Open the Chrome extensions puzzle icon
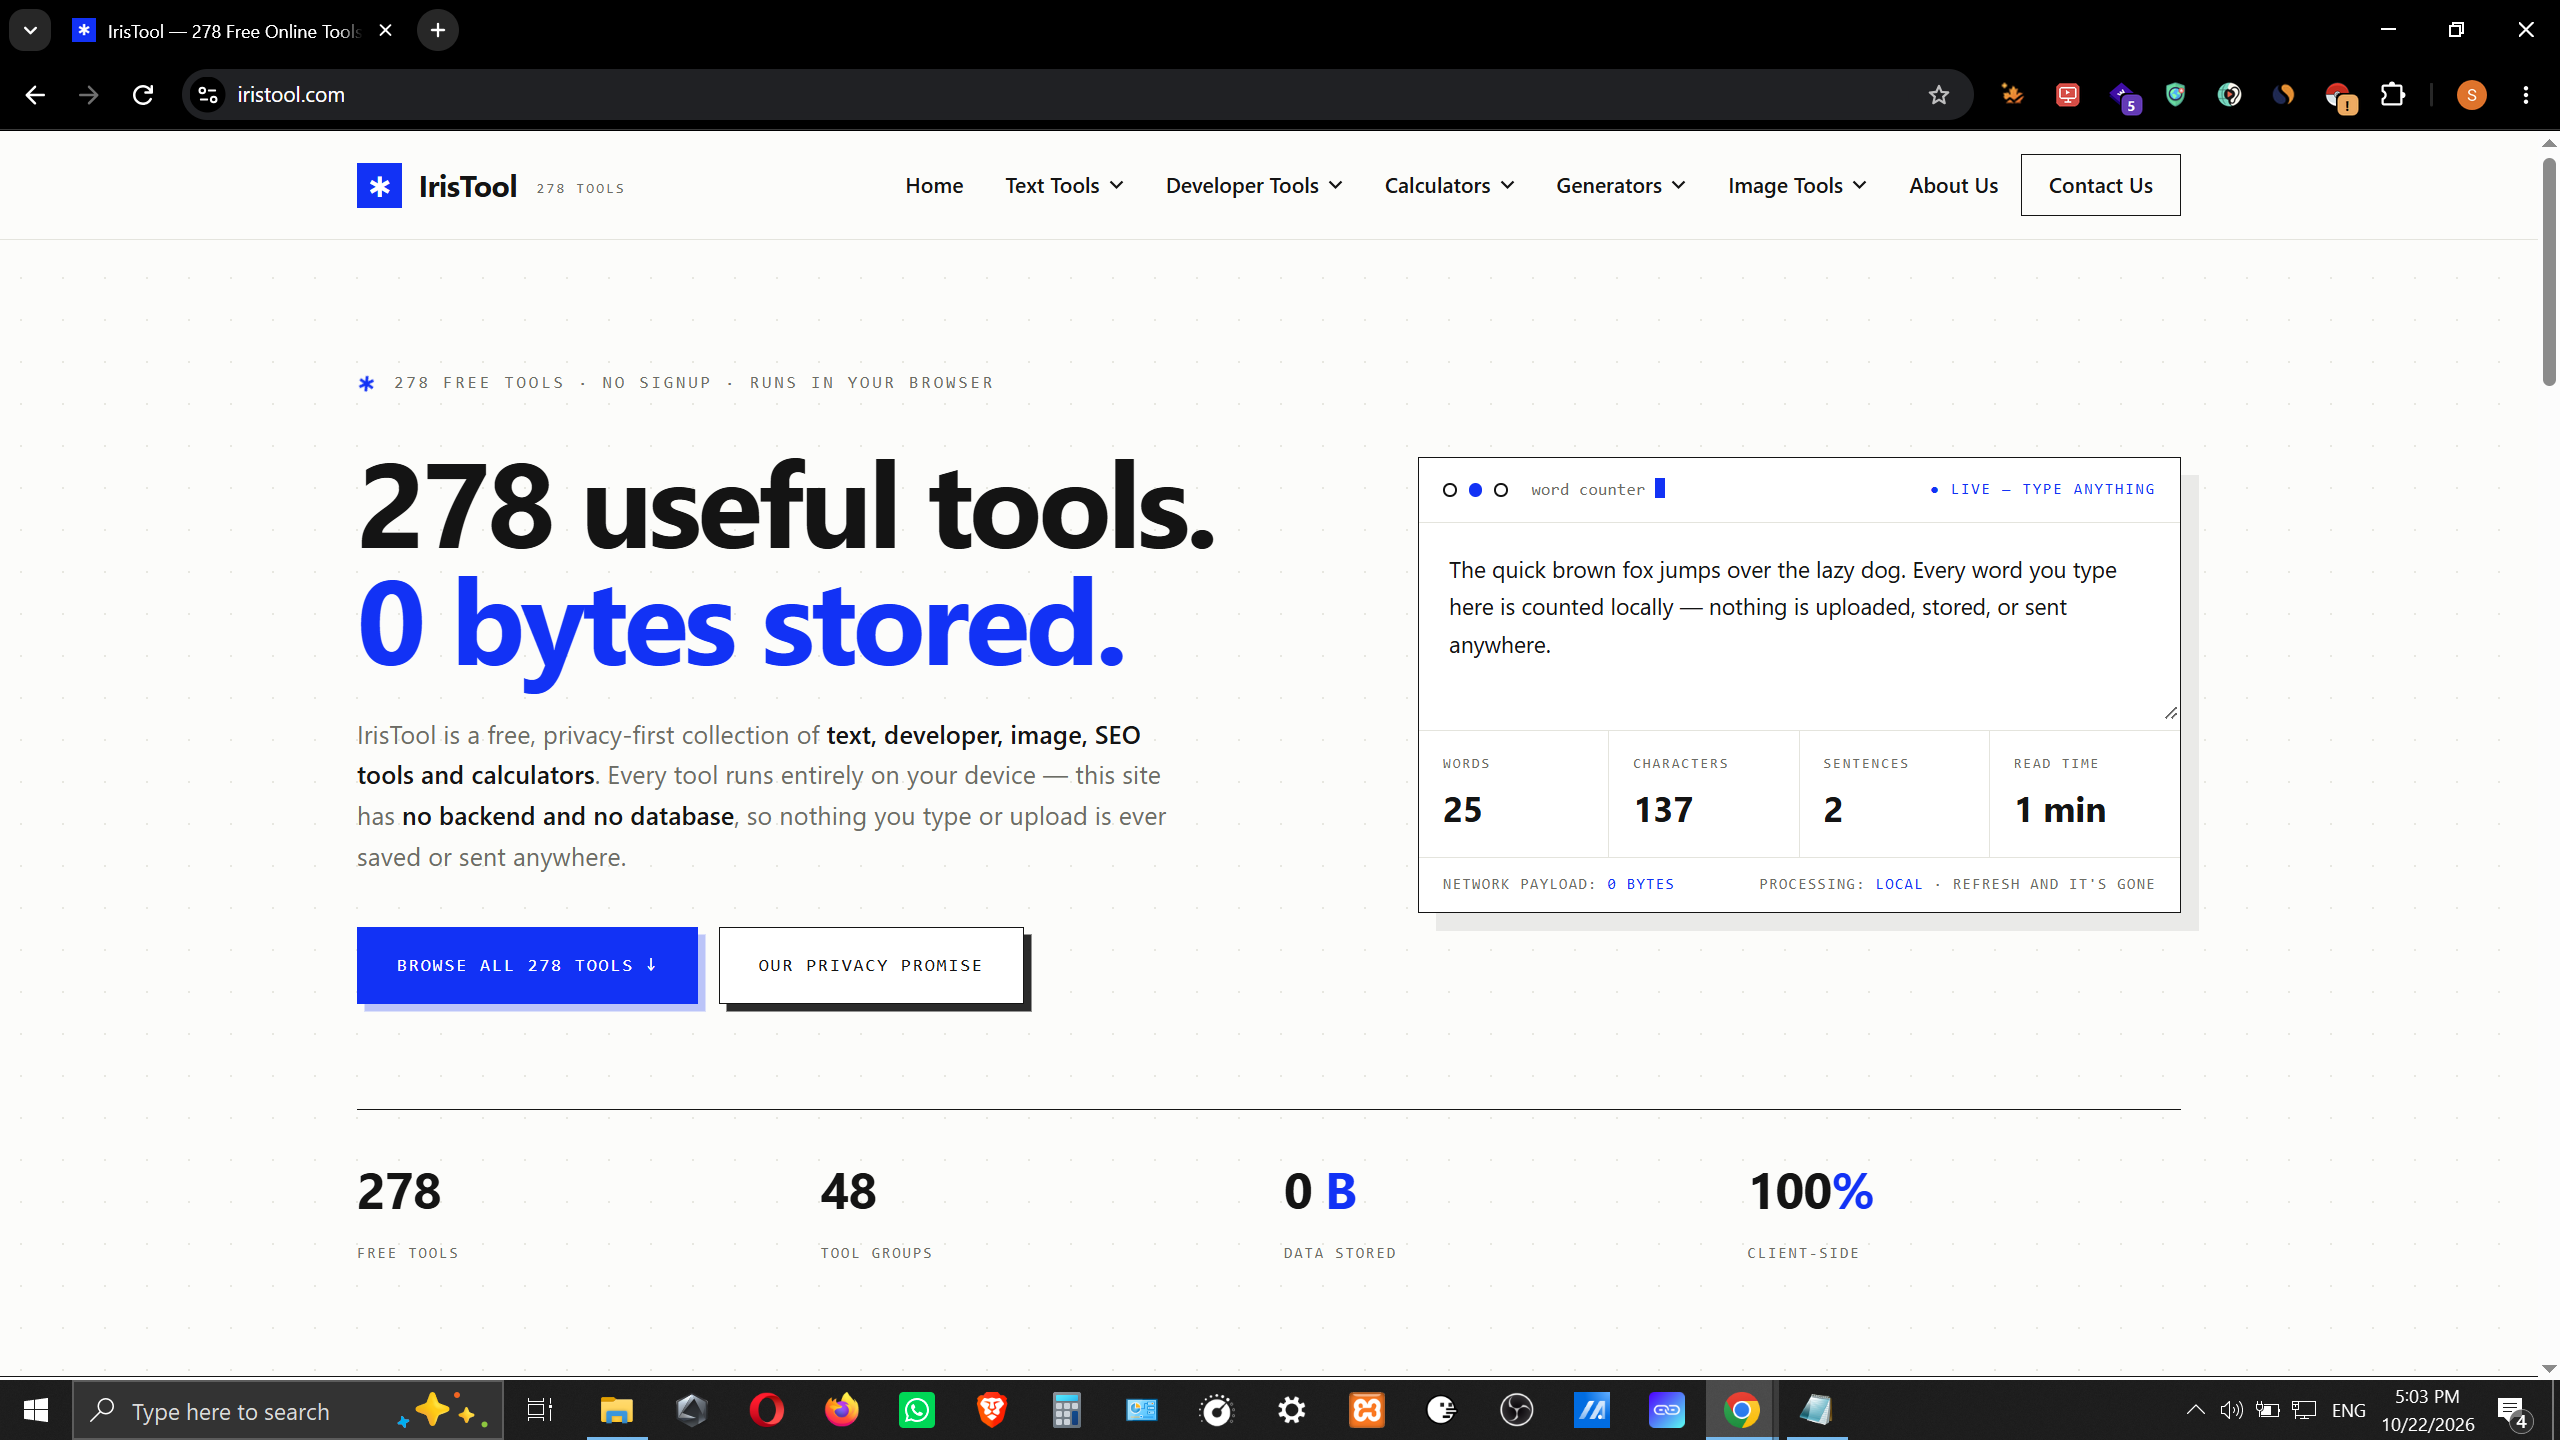This screenshot has width=2560, height=1440. click(x=2392, y=95)
